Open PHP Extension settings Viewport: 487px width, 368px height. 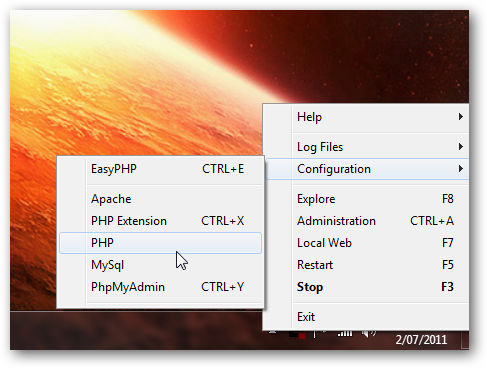(x=160, y=221)
